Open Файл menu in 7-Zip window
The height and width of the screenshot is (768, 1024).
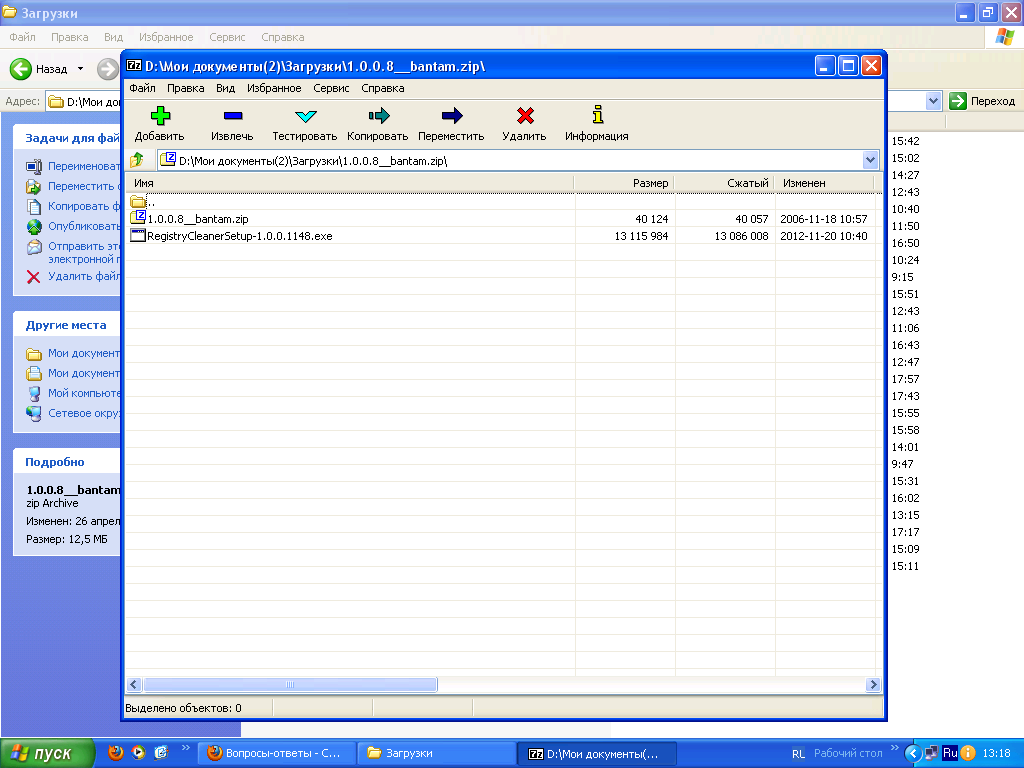tap(142, 88)
